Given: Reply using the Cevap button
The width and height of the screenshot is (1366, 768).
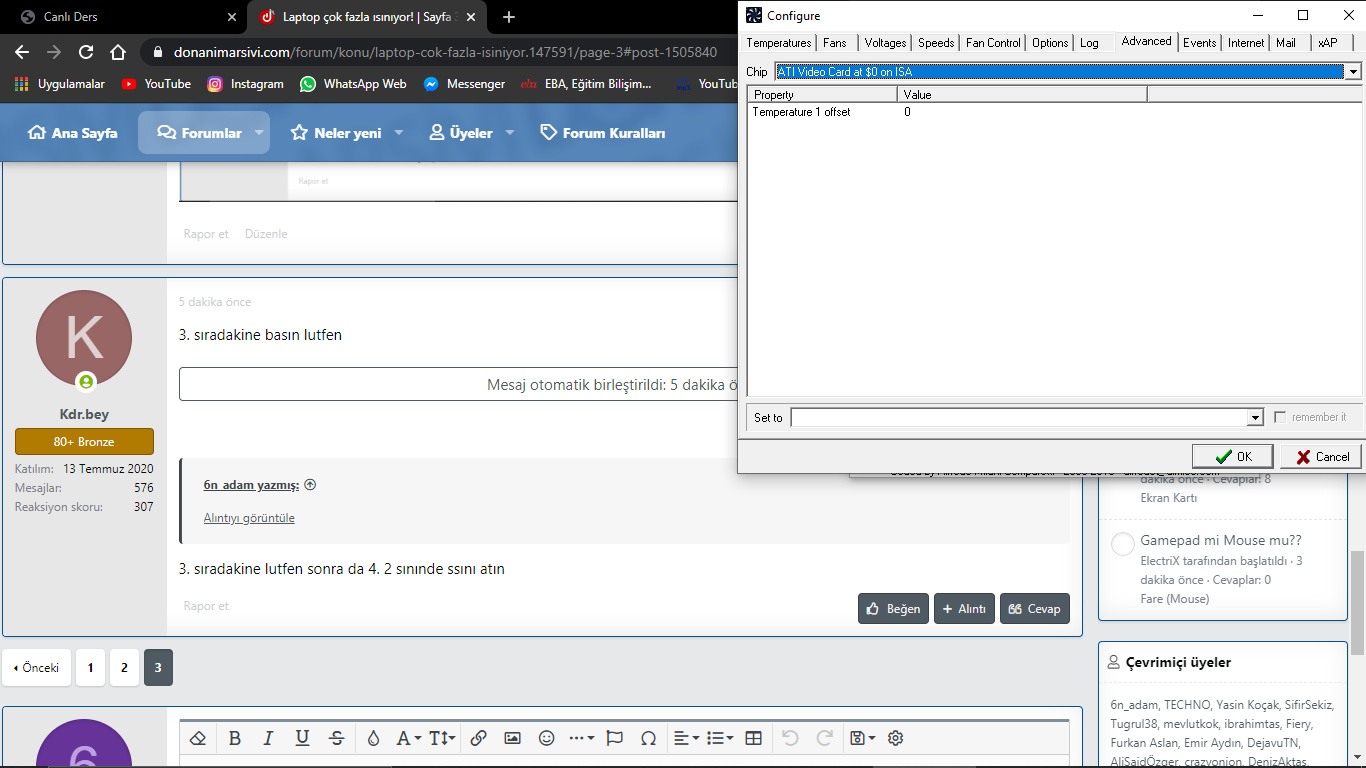Looking at the screenshot, I should (x=1035, y=608).
